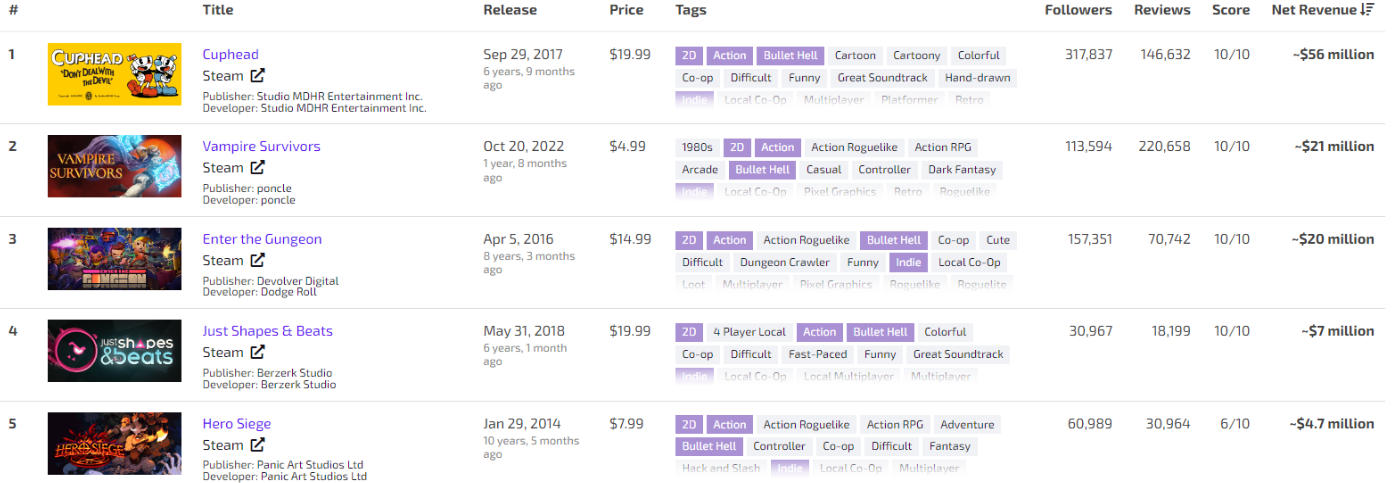Select the Dungeon Crawler tag on Enter the Gungeon

coord(785,262)
